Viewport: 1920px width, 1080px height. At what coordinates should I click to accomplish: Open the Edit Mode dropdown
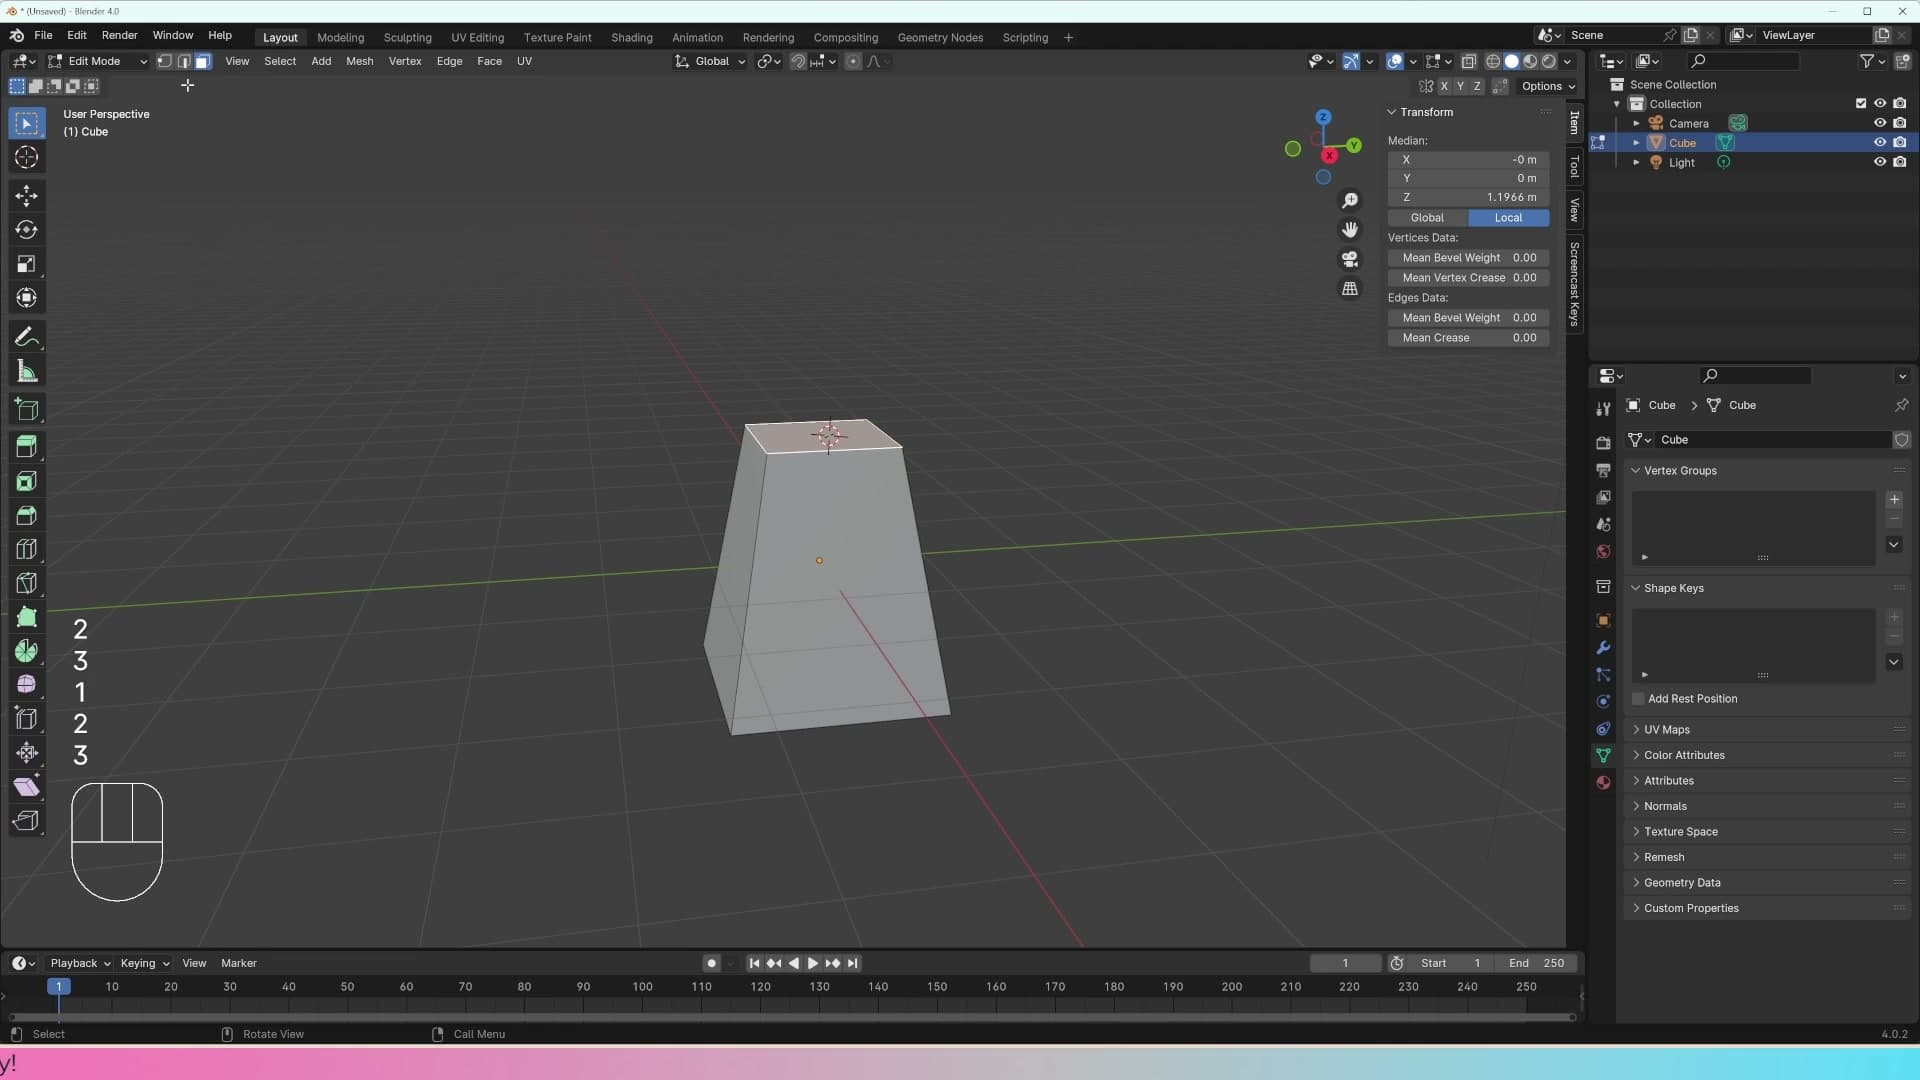click(x=97, y=61)
